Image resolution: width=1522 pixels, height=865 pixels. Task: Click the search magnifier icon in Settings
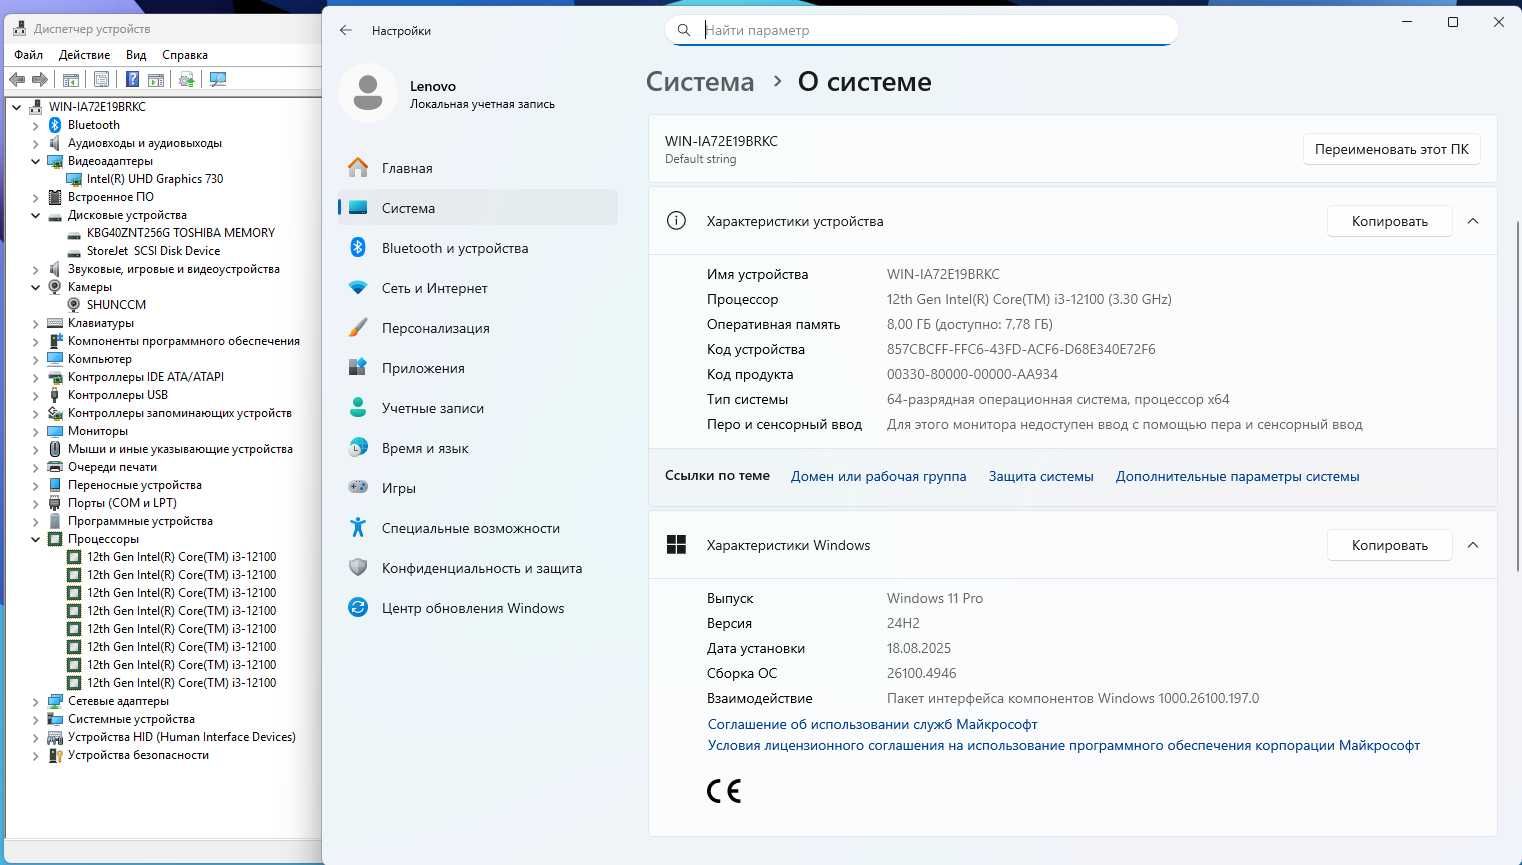[x=684, y=30]
